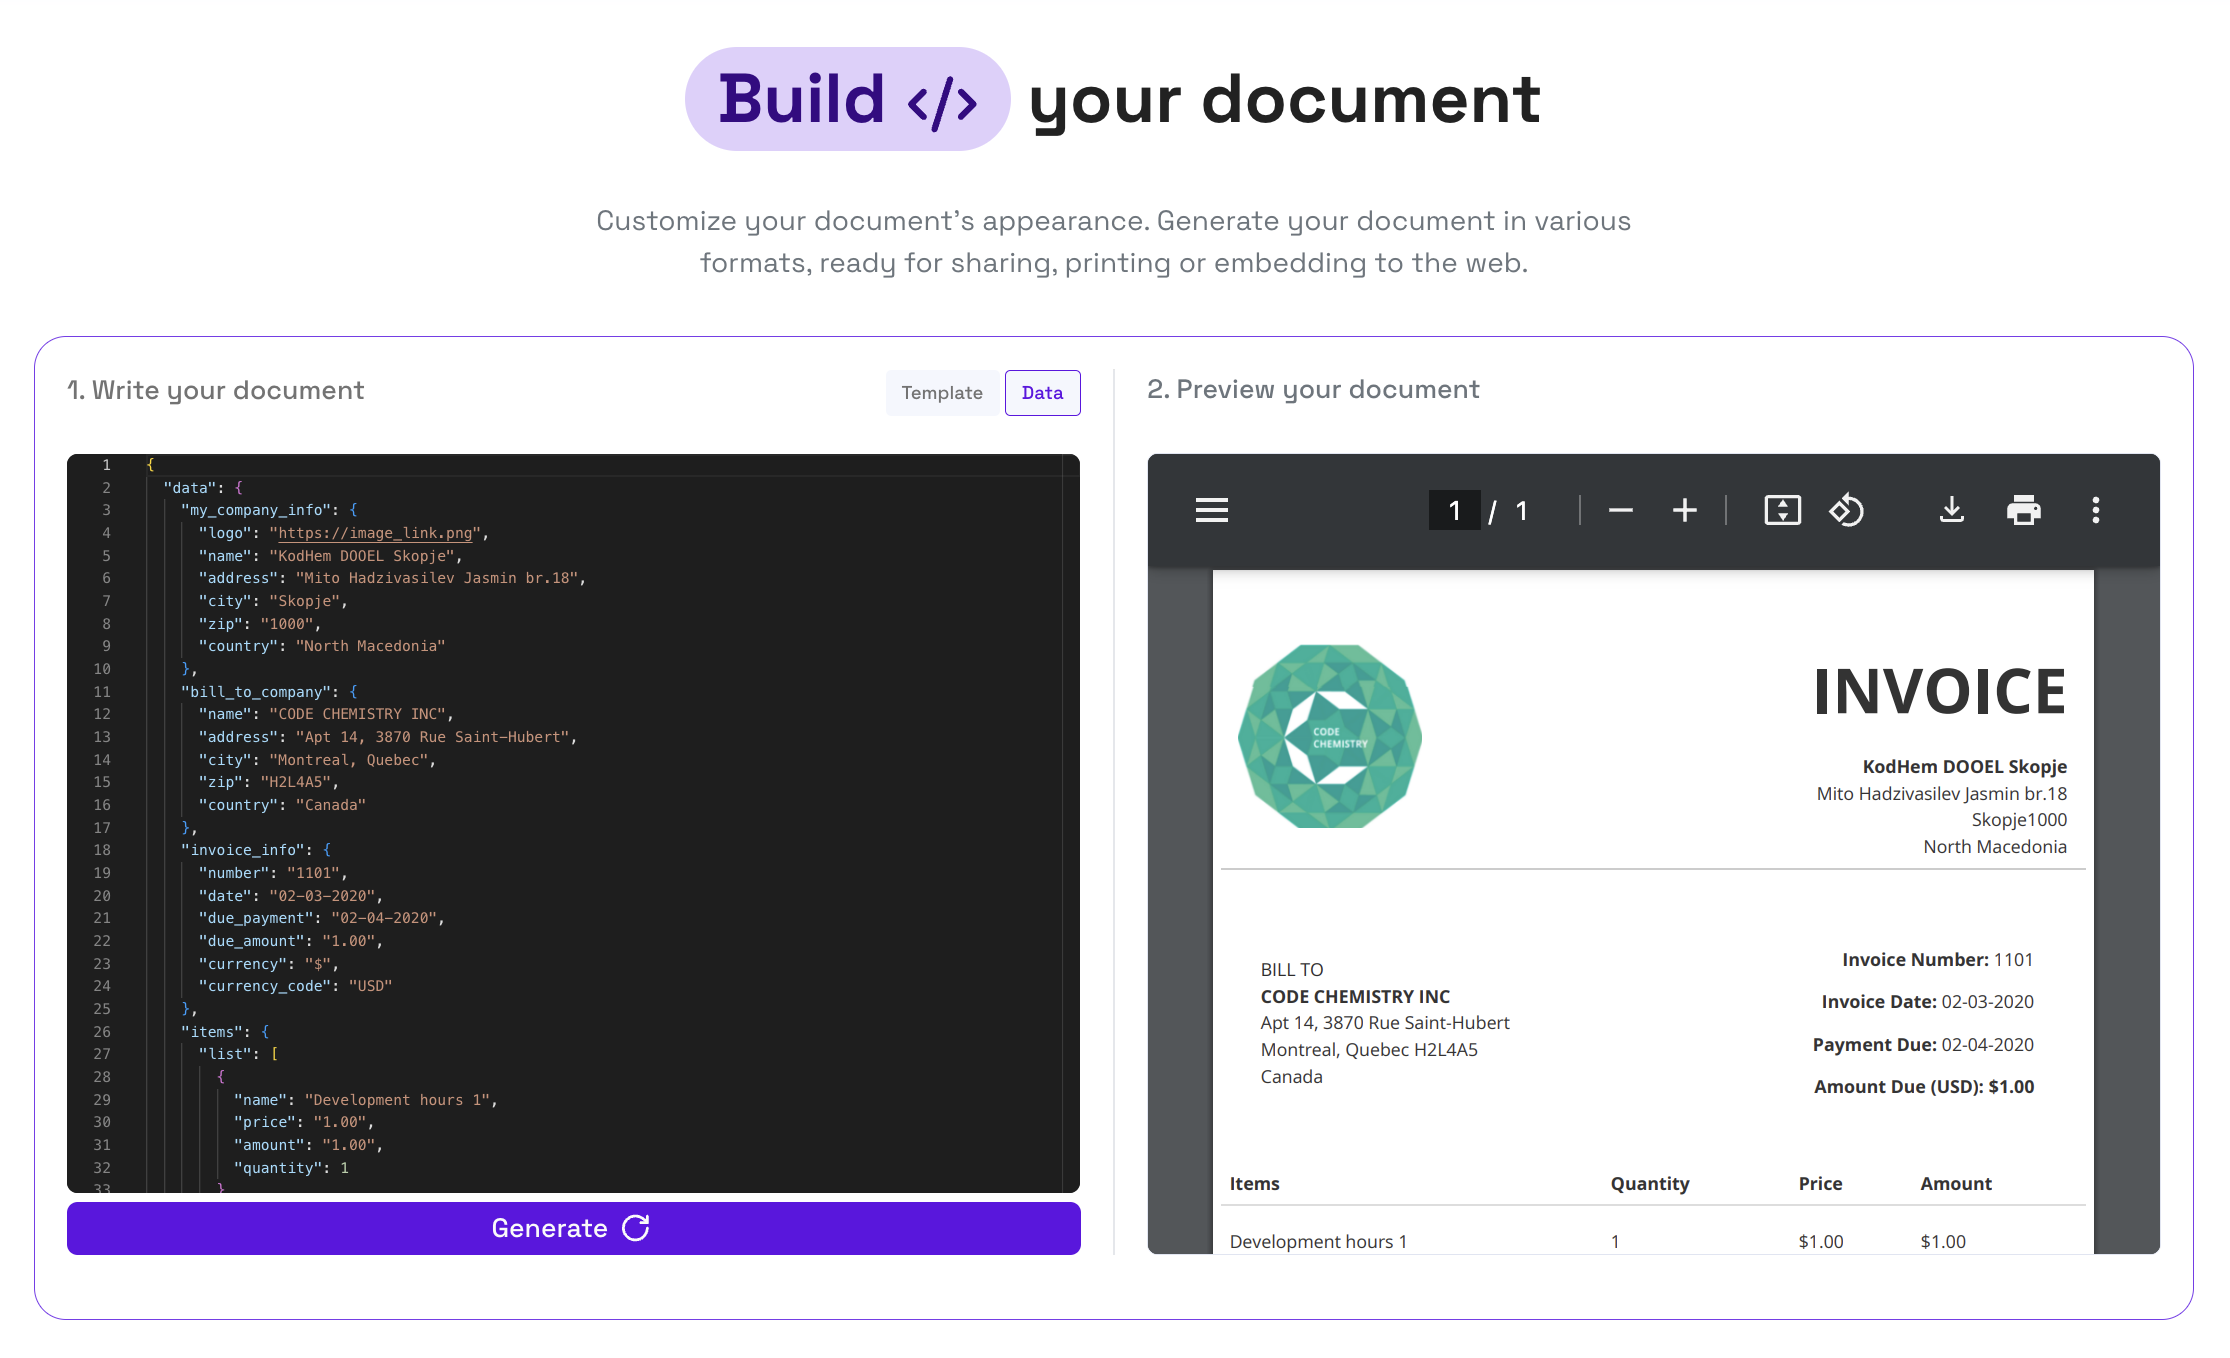Screen dimensions: 2230x1358
Task: Click the BILL TO label in preview
Action: tap(1291, 970)
